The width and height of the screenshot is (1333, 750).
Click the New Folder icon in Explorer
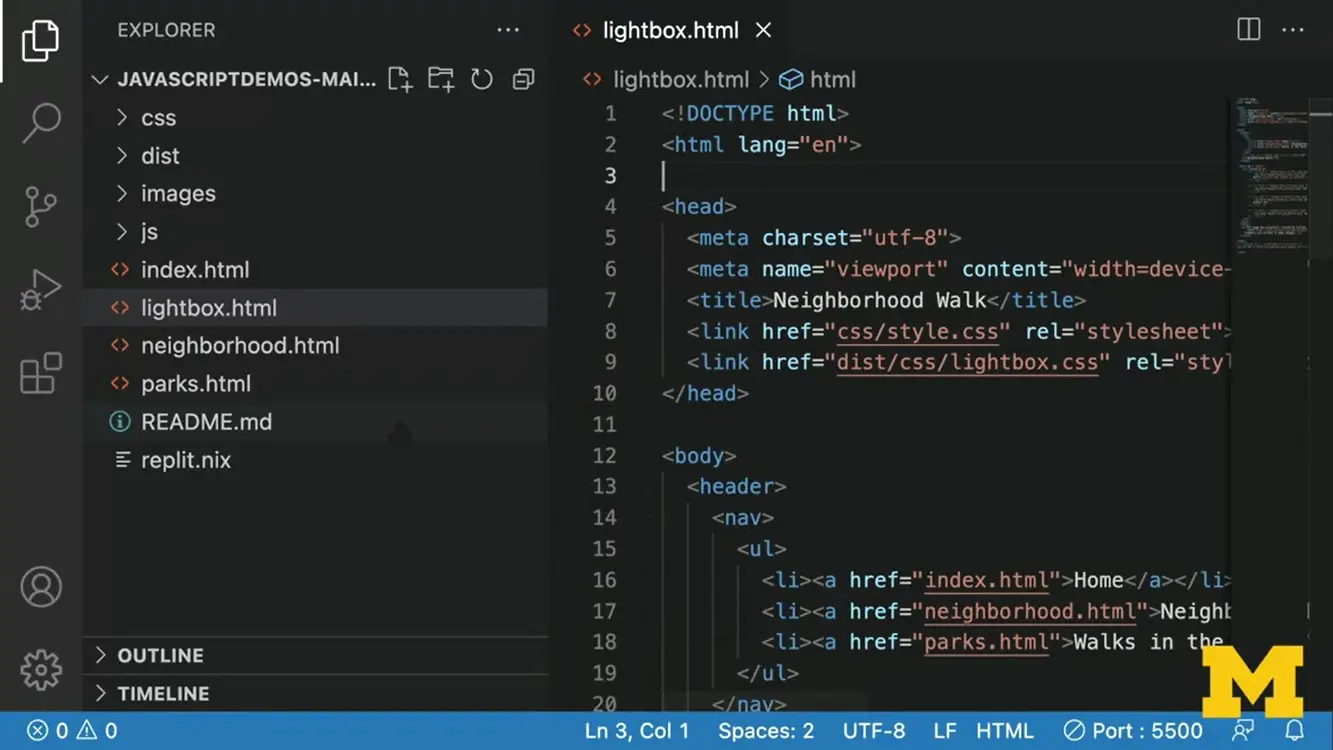point(441,79)
